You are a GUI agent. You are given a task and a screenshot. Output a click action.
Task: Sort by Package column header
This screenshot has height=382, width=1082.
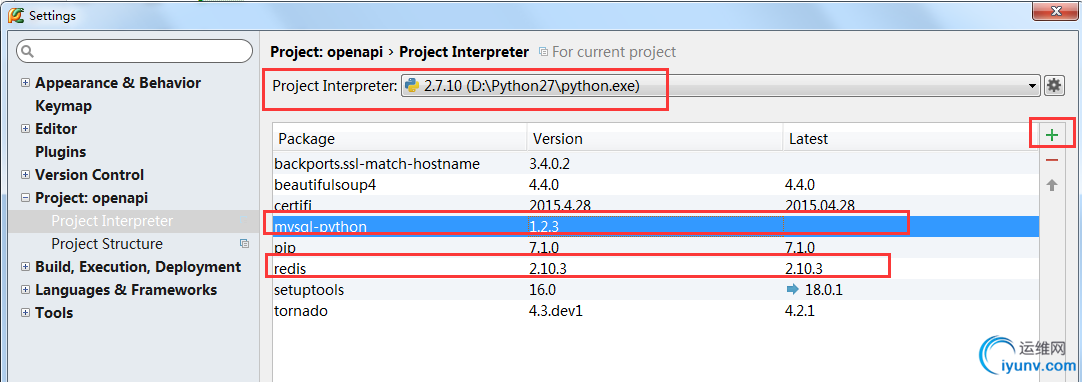click(400, 139)
